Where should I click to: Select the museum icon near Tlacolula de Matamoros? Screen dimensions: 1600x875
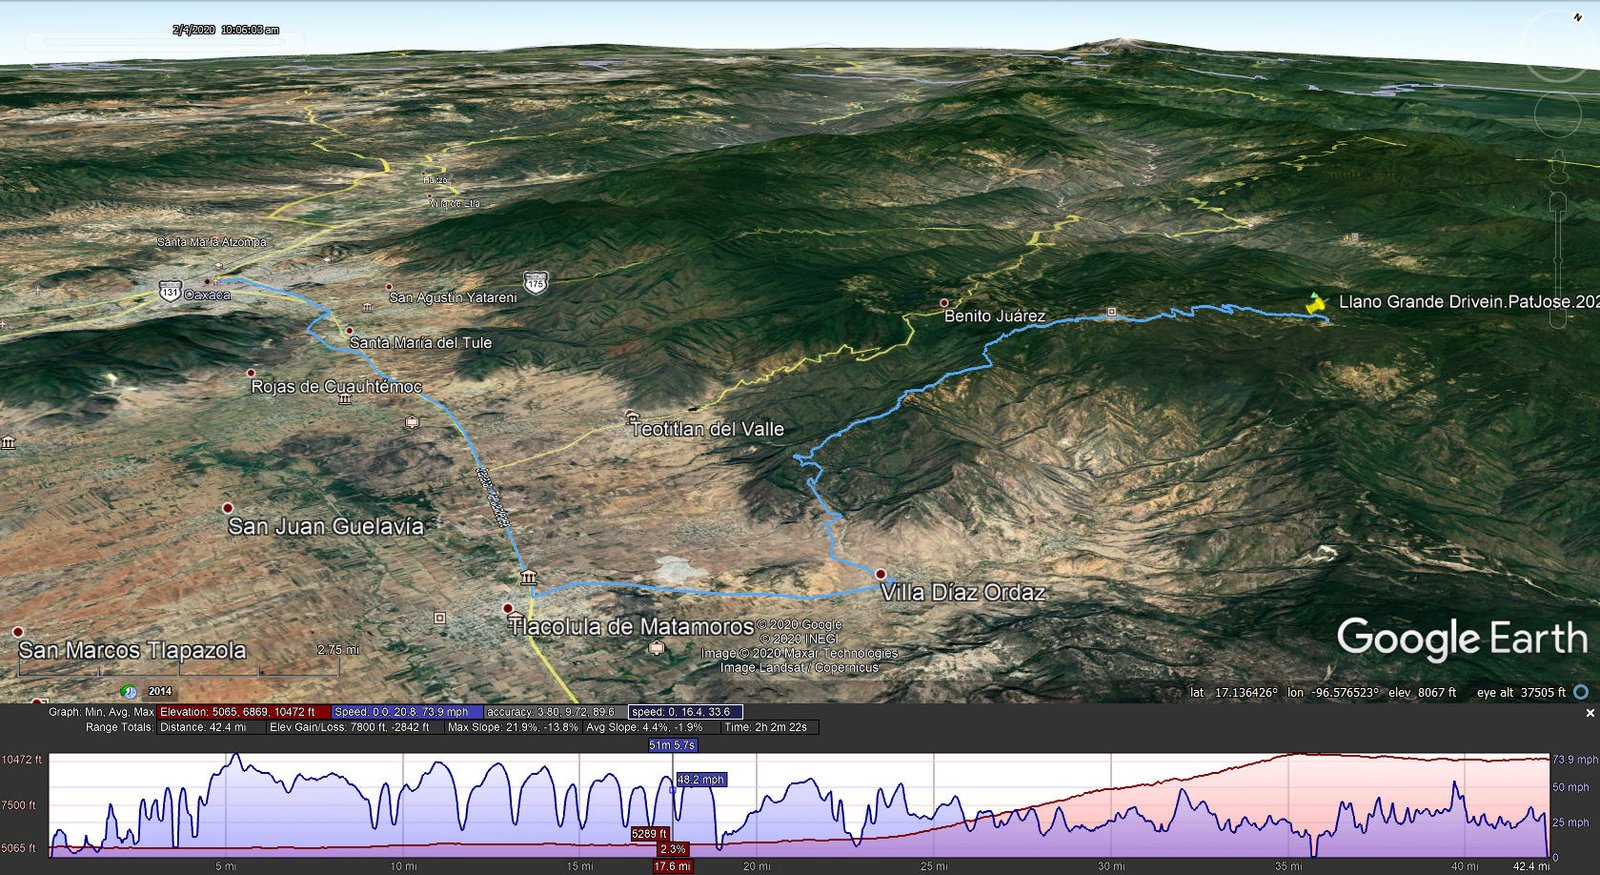(x=528, y=577)
